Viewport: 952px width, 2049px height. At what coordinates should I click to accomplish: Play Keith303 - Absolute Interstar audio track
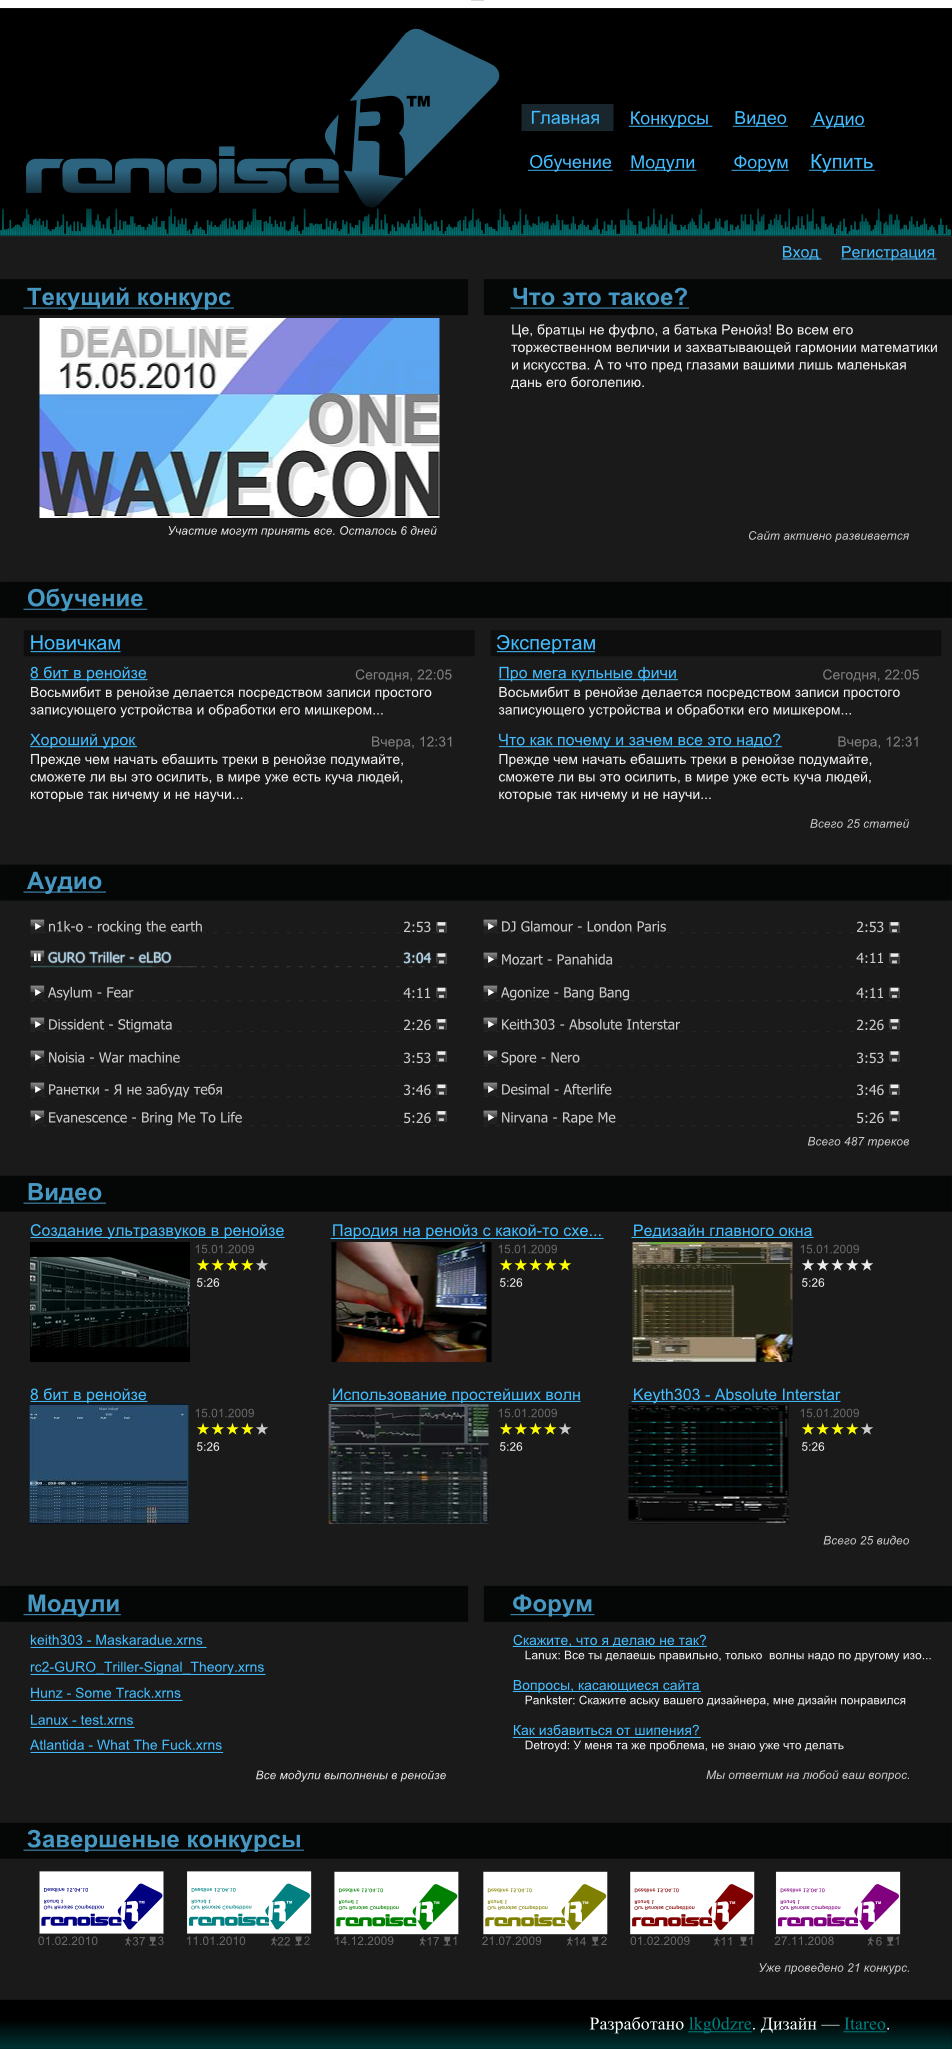[x=490, y=1024]
